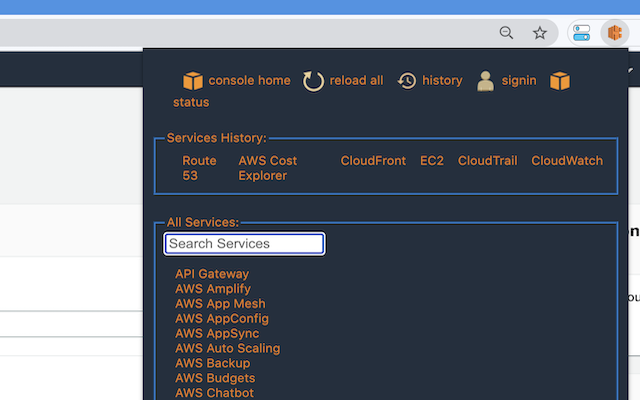The height and width of the screenshot is (400, 640).
Task: Click the reload all link
Action: click(x=356, y=80)
